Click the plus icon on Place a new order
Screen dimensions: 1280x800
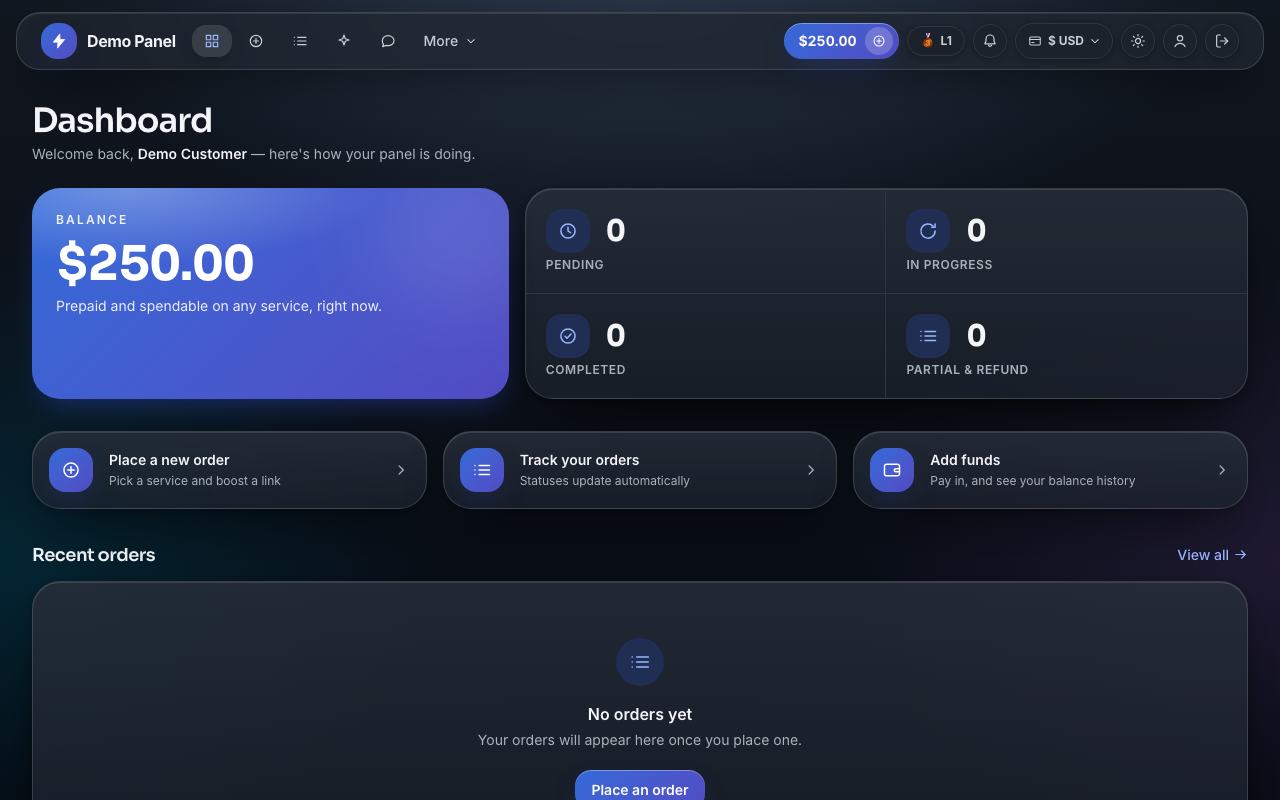coord(71,470)
